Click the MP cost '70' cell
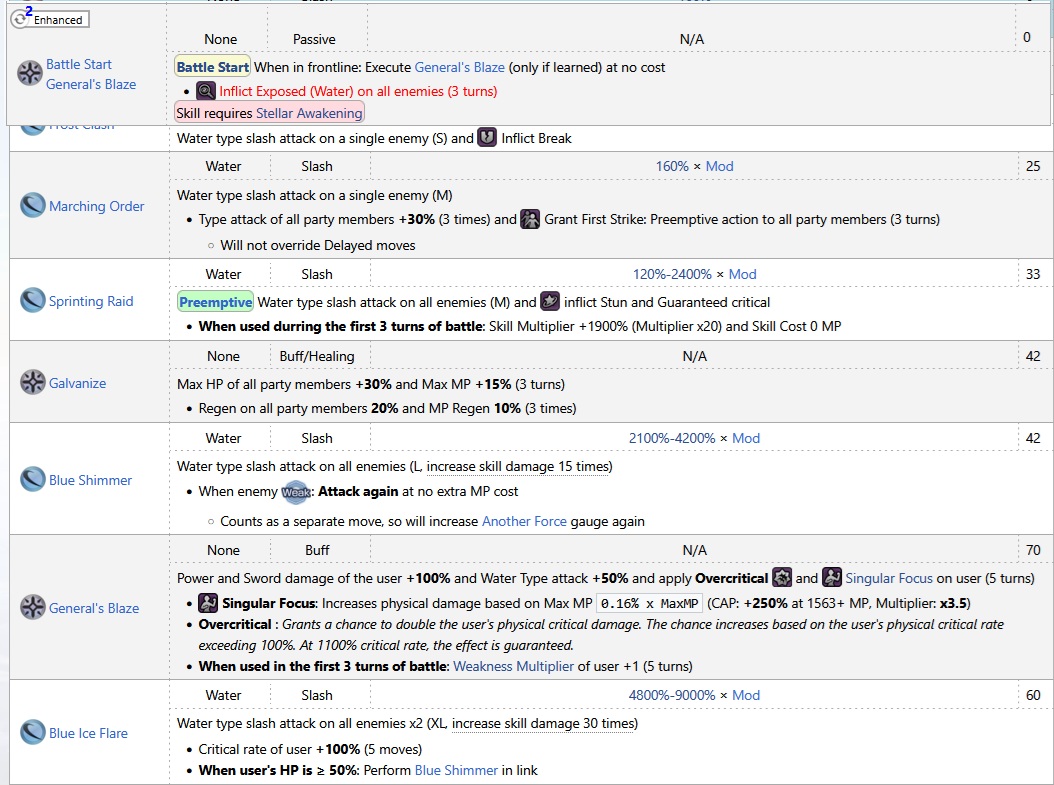 point(1033,550)
